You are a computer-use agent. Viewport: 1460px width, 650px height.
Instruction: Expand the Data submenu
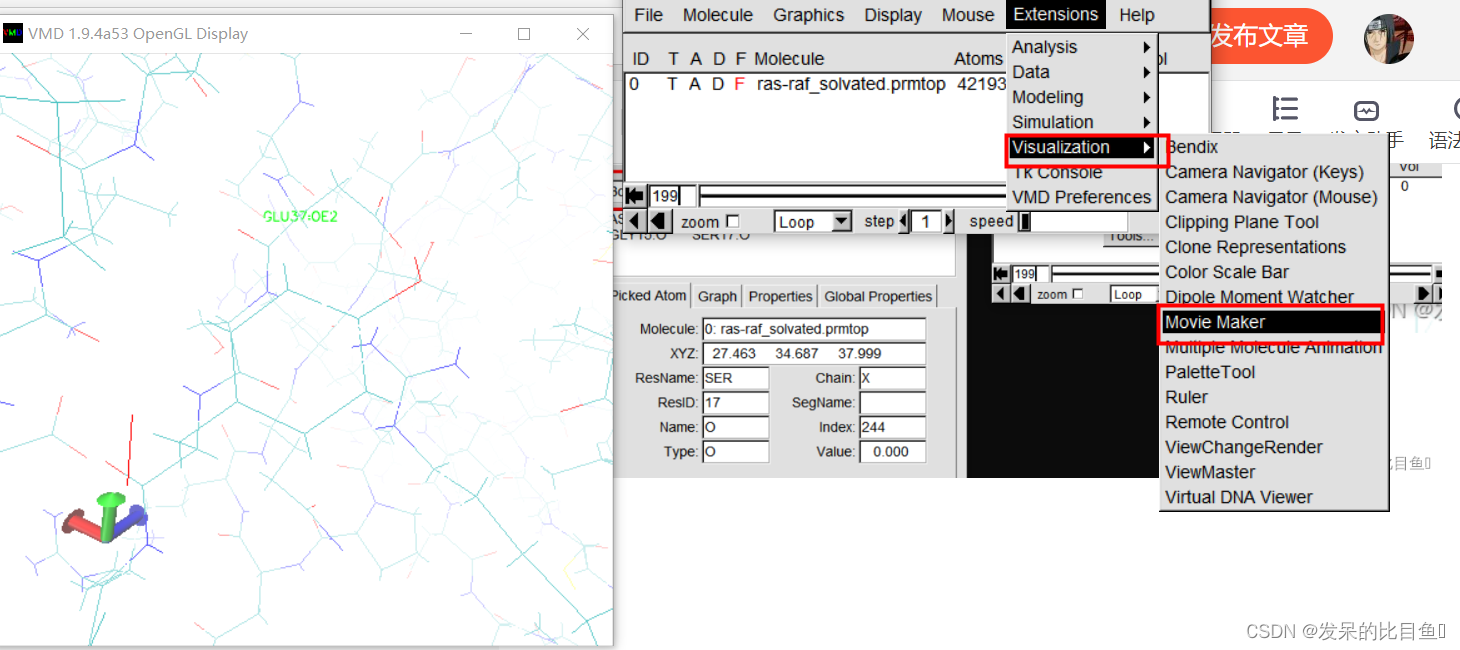(1082, 72)
